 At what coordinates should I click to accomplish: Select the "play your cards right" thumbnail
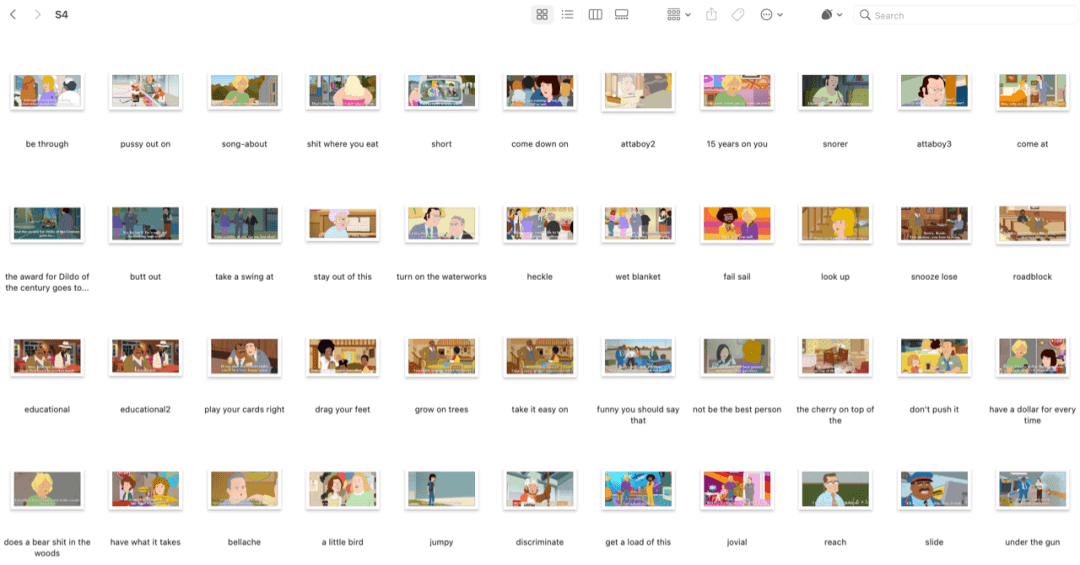pyautogui.click(x=245, y=356)
